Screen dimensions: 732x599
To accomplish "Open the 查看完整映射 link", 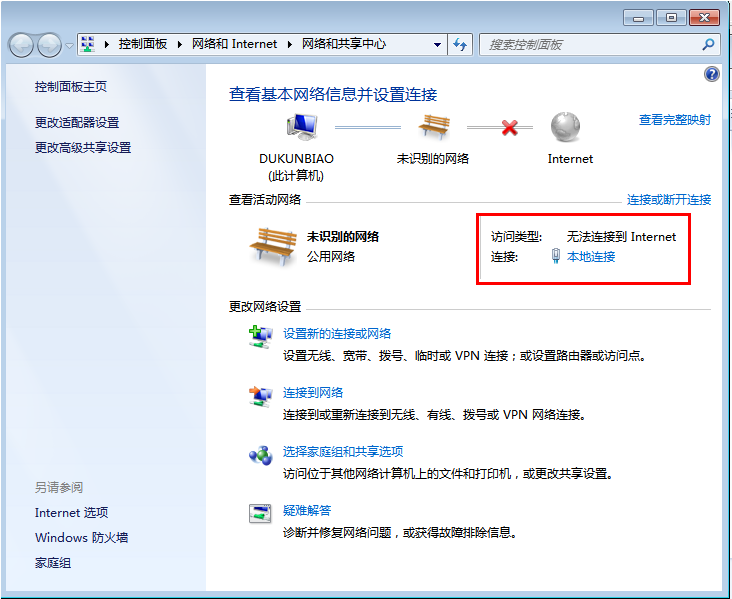I will click(x=675, y=120).
